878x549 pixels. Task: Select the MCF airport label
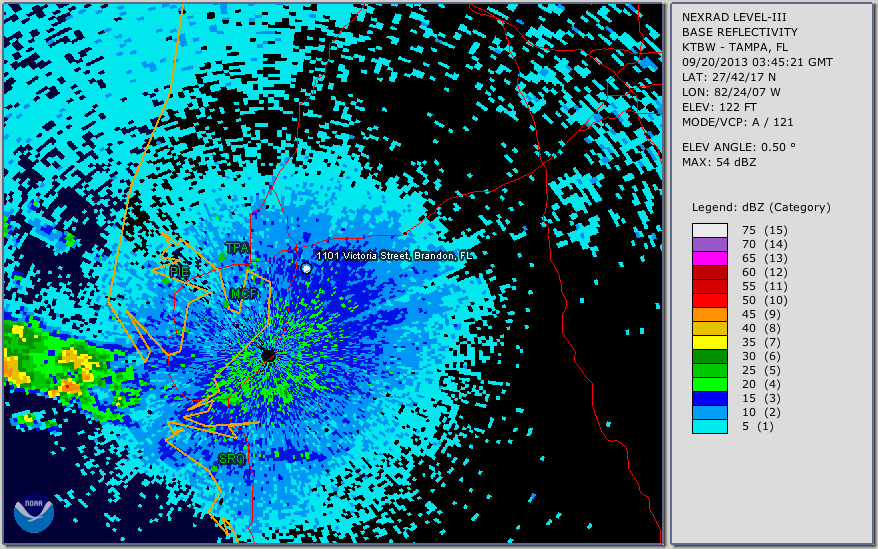pyautogui.click(x=244, y=294)
